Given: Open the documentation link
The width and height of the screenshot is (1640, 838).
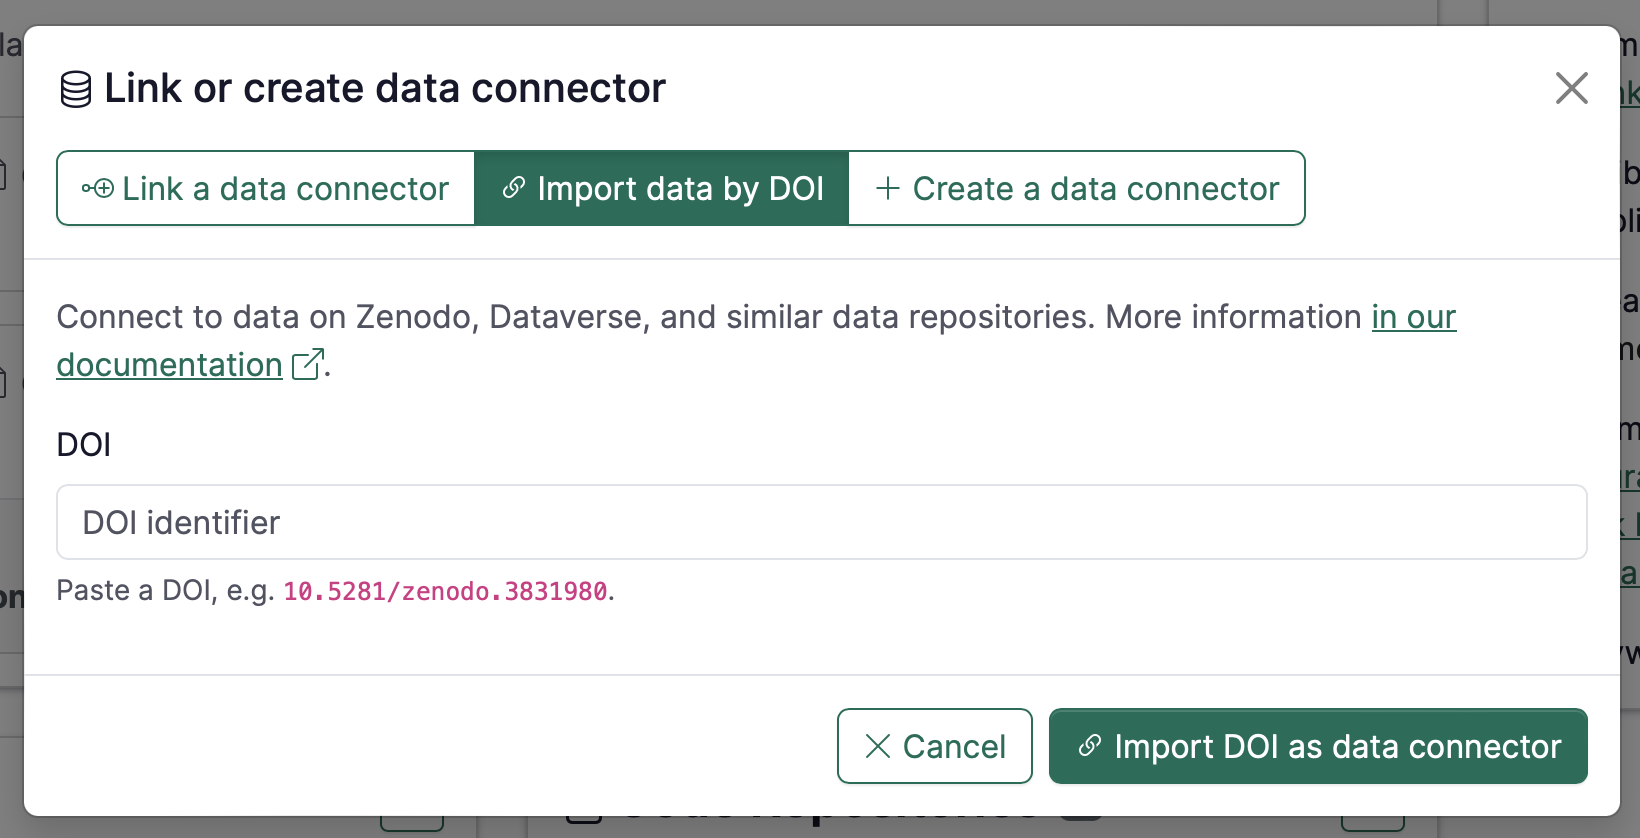Looking at the screenshot, I should click(x=169, y=365).
